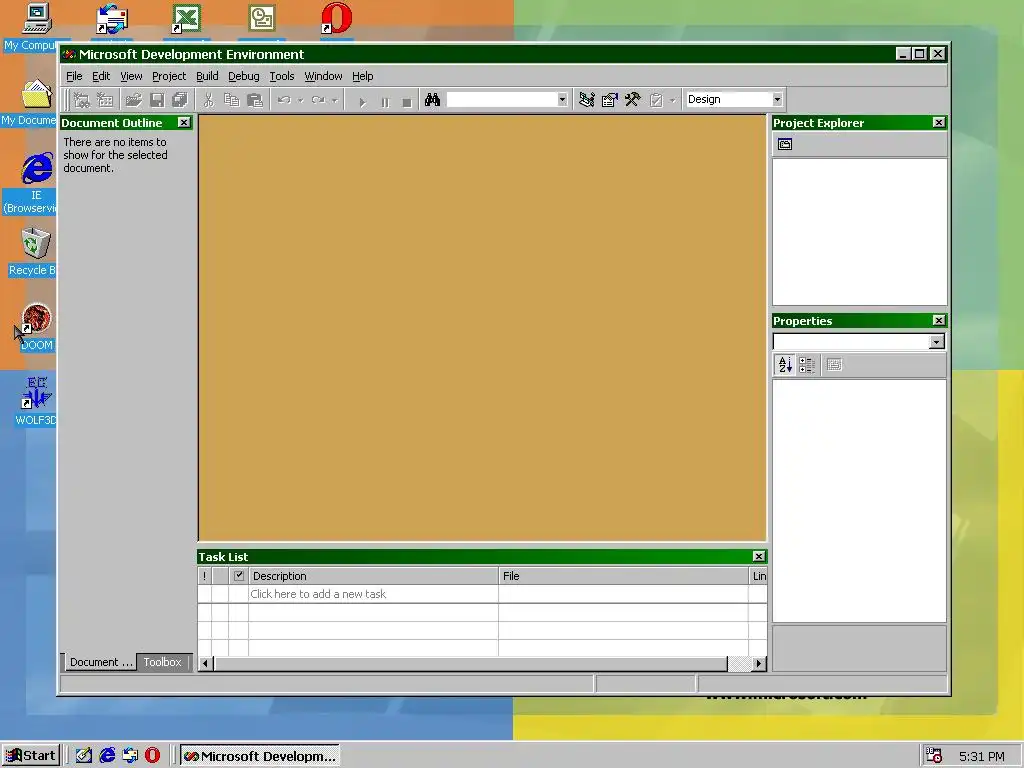The width and height of the screenshot is (1024, 768).
Task: Click the Break pause icon
Action: [x=385, y=101]
